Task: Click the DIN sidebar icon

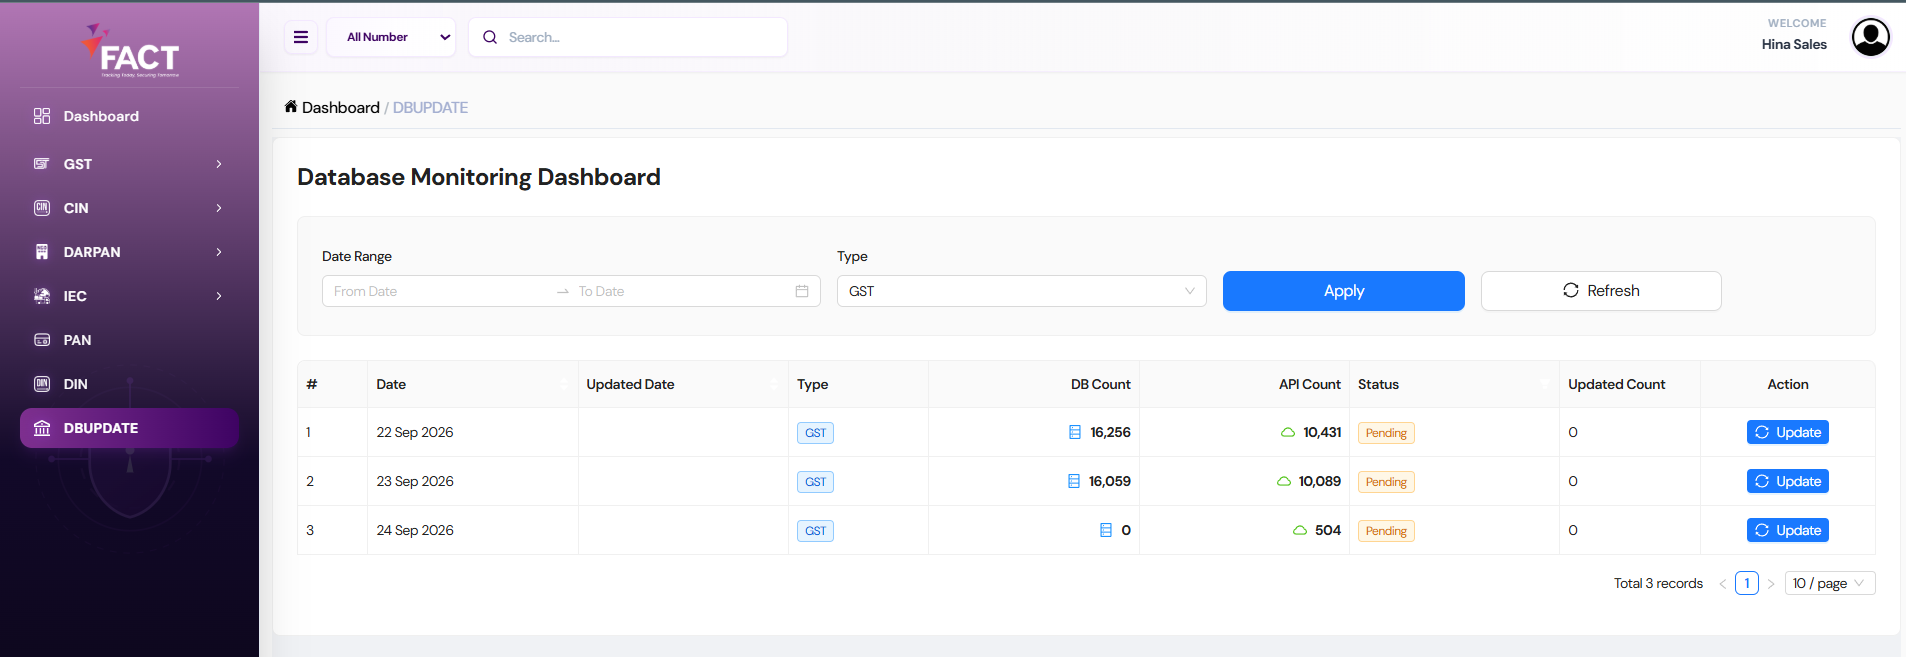Action: click(42, 384)
